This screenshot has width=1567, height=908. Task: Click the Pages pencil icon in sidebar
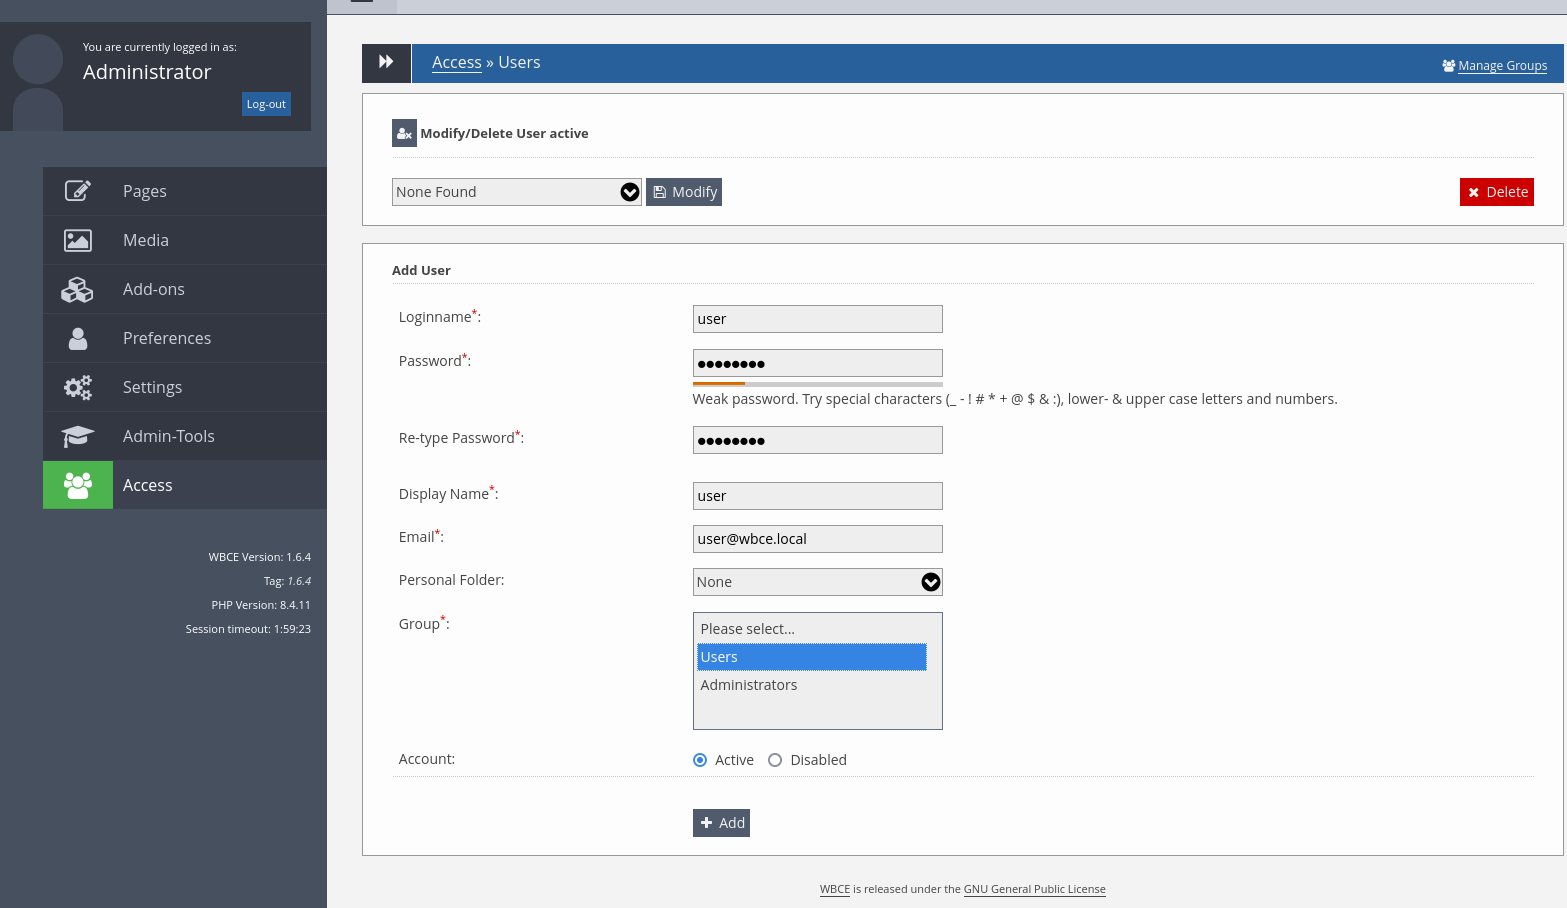[78, 191]
